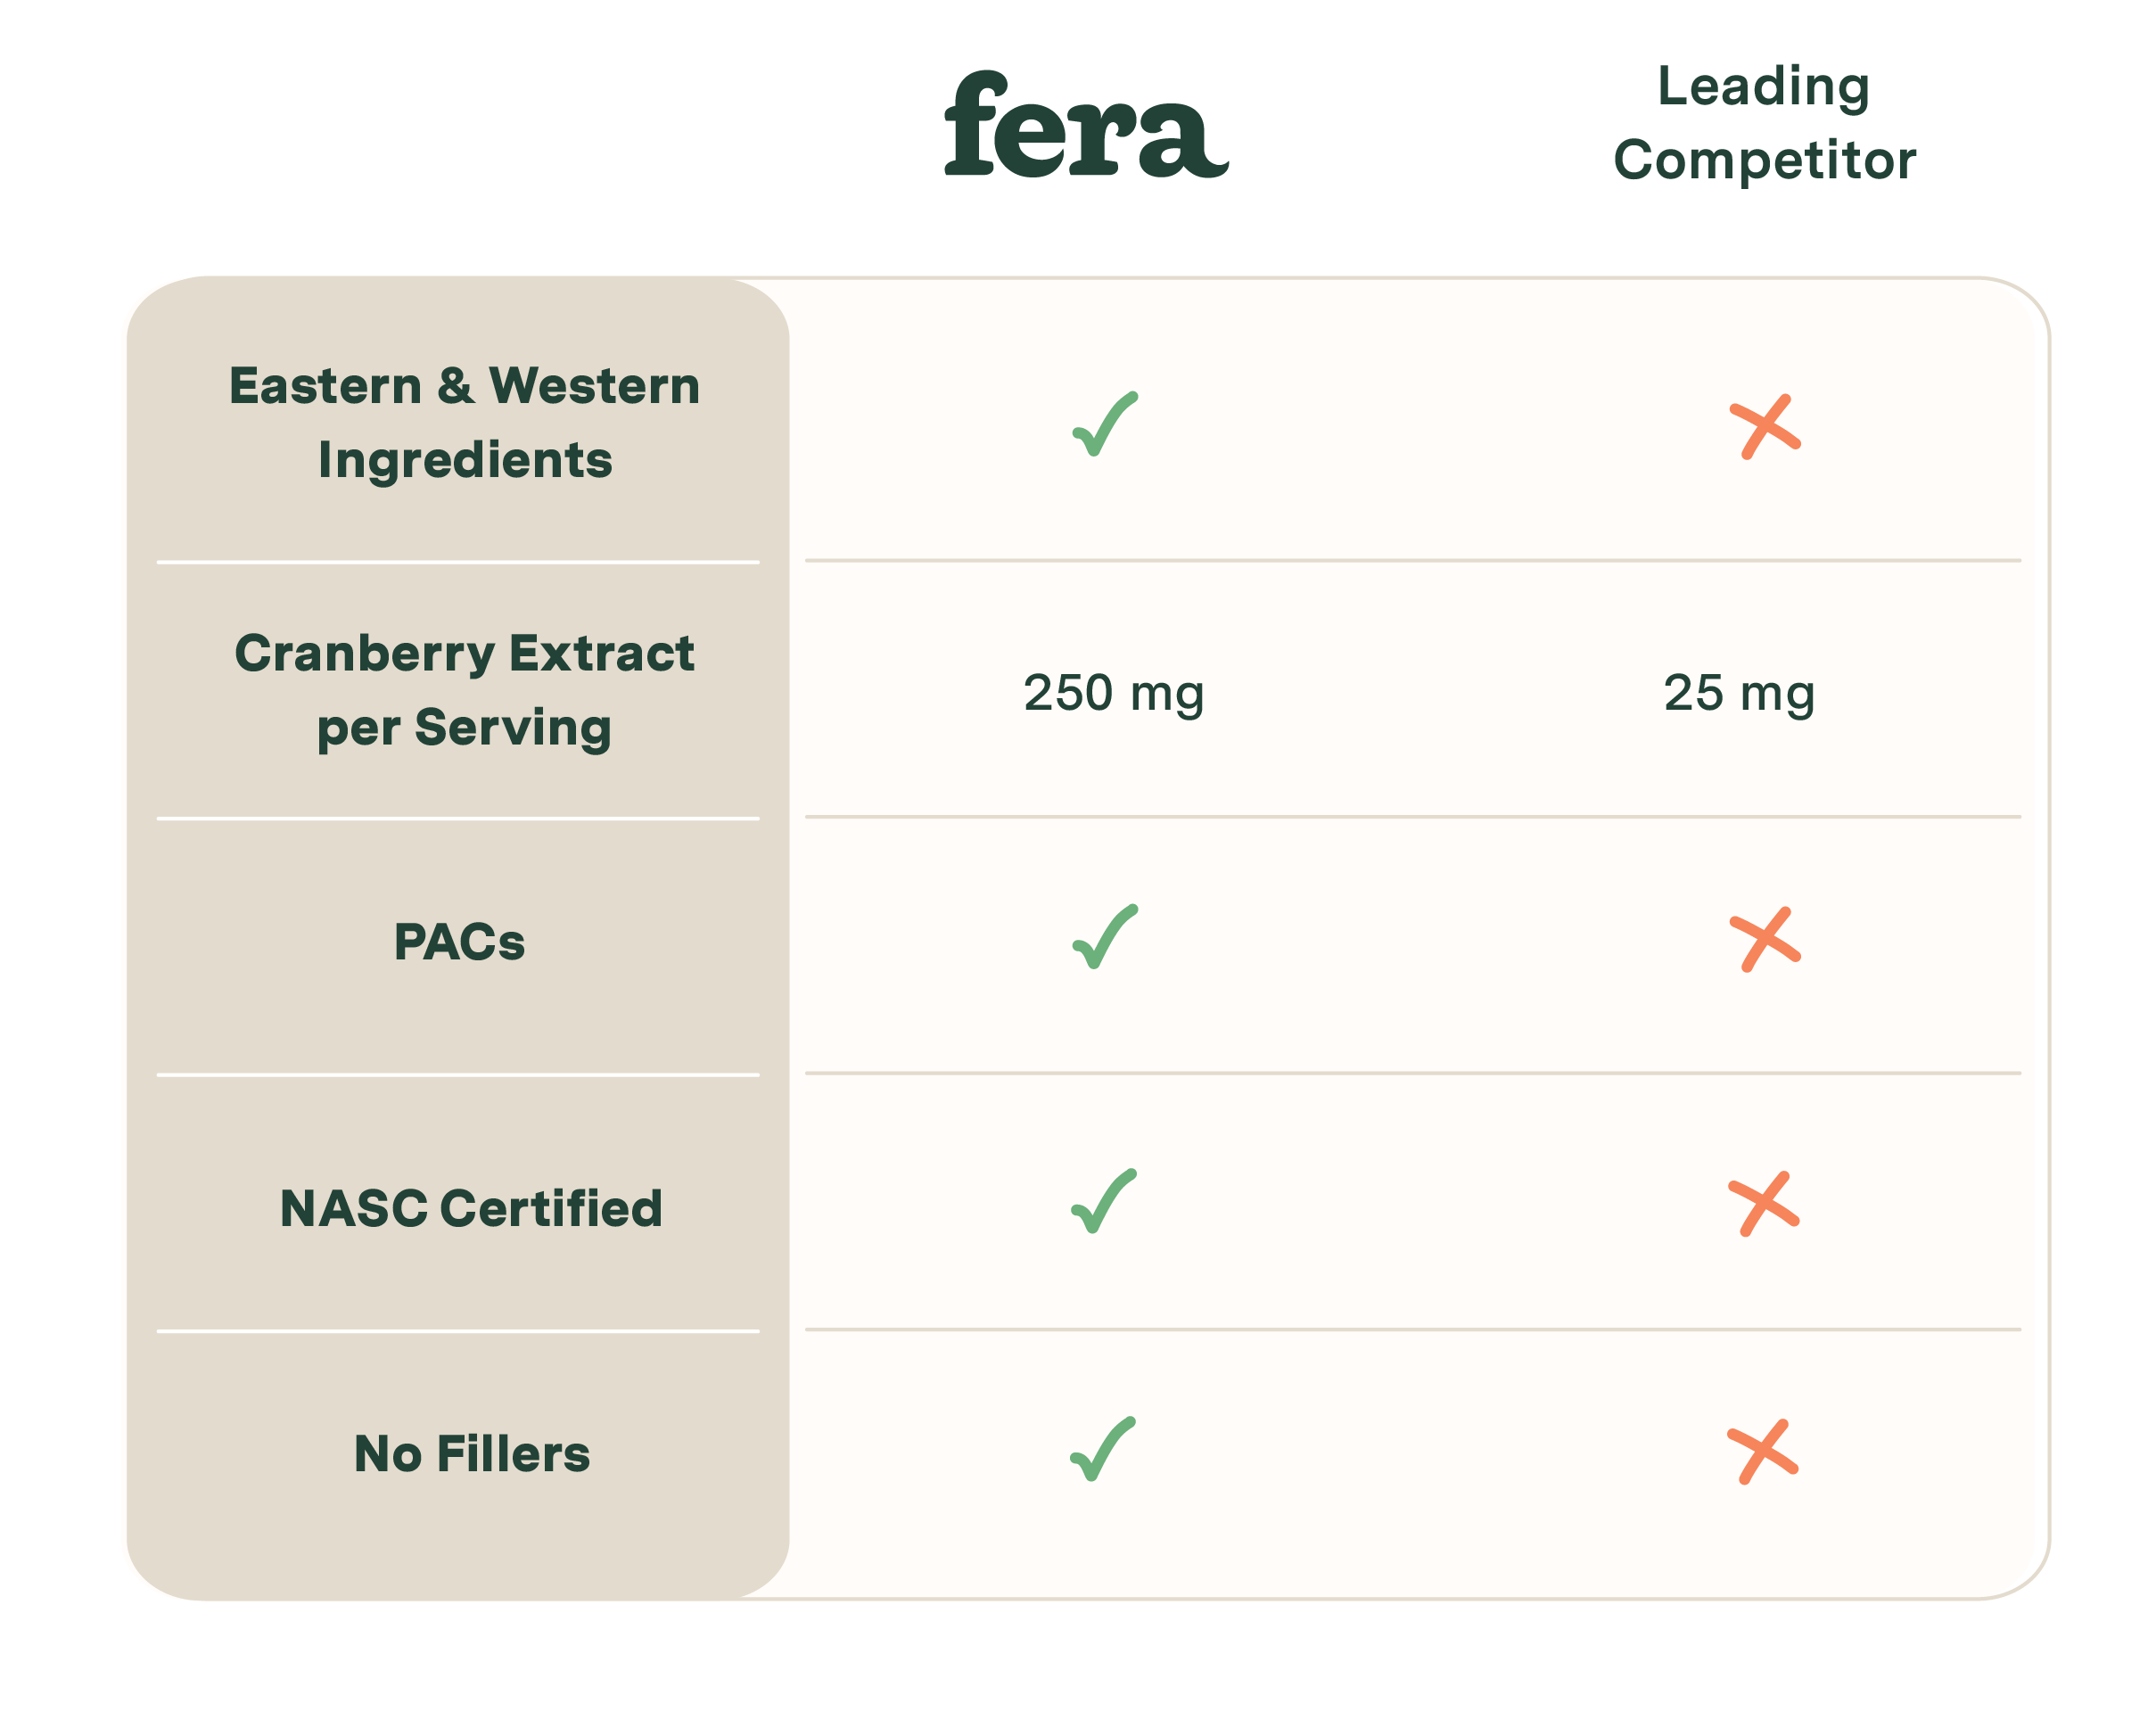This screenshot has height=1720, width=2156.
Task: Click the fera logo
Action: point(1086,125)
